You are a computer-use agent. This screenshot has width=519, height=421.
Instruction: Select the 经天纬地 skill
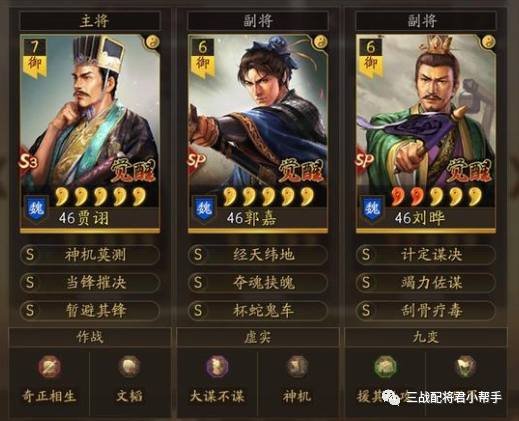click(x=258, y=255)
